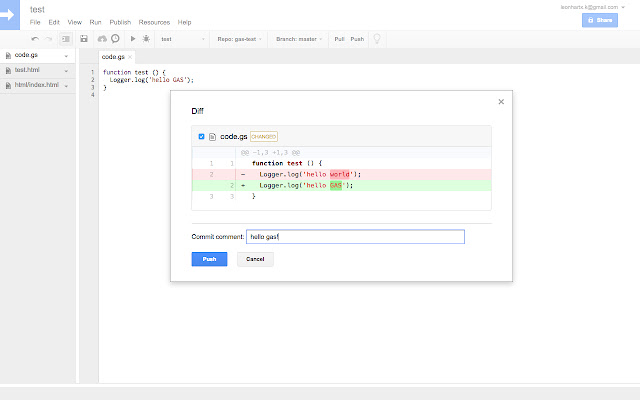Close the Diff dialog with X
Viewport: 640px width, 400px height.
coord(501,101)
